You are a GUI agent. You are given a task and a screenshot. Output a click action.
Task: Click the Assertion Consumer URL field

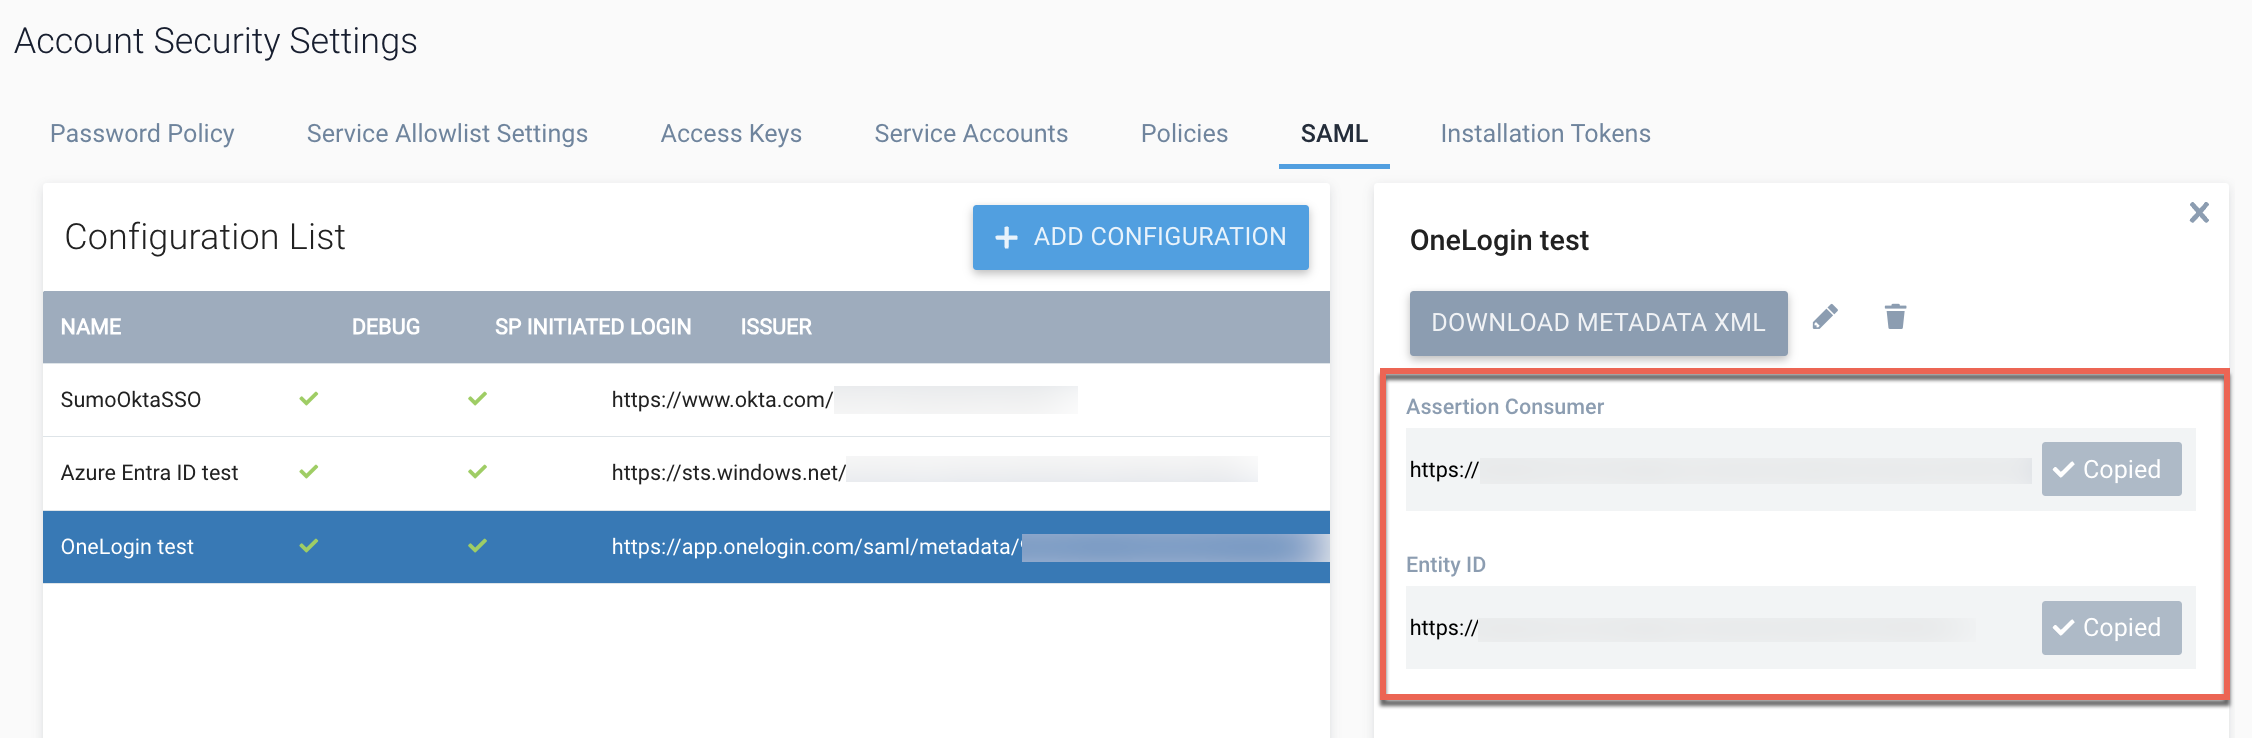[x=1720, y=470]
